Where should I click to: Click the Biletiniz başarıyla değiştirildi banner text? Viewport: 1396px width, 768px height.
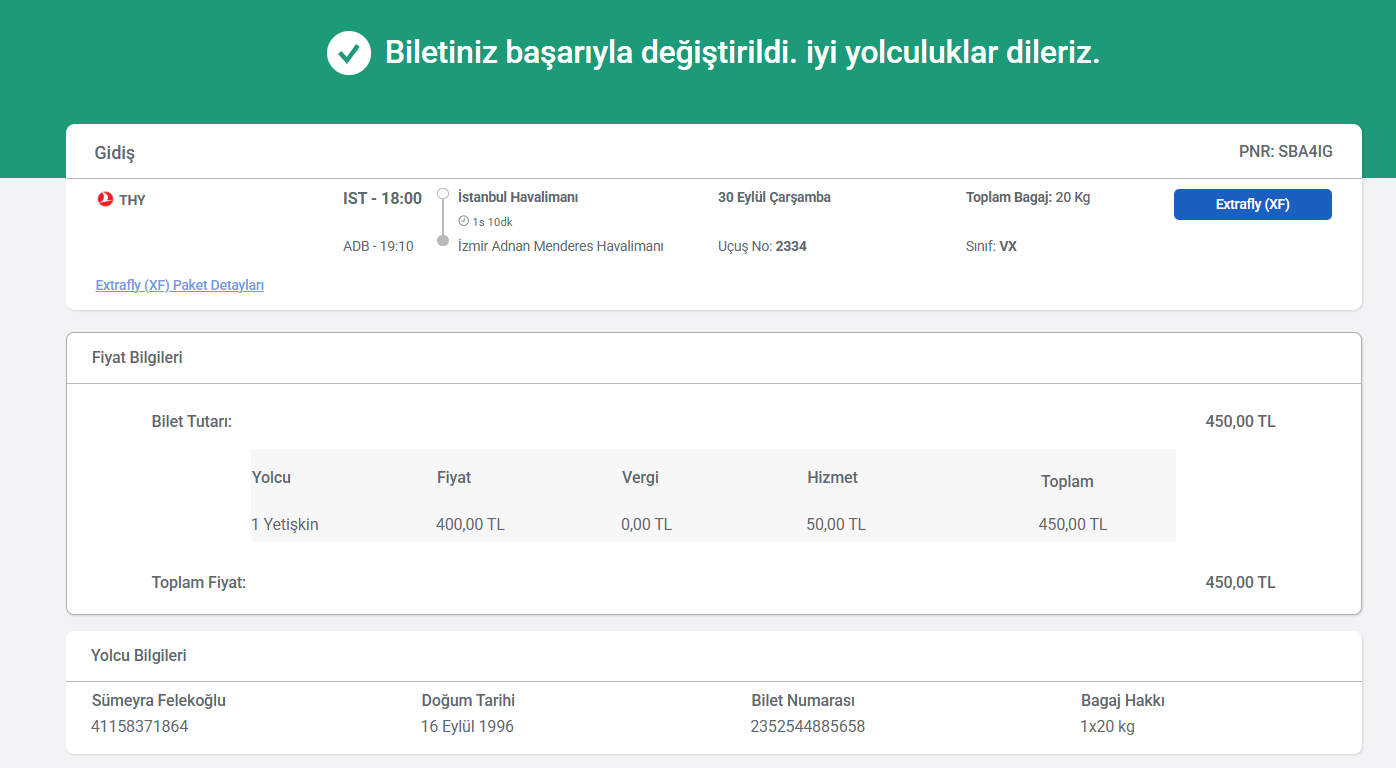742,52
